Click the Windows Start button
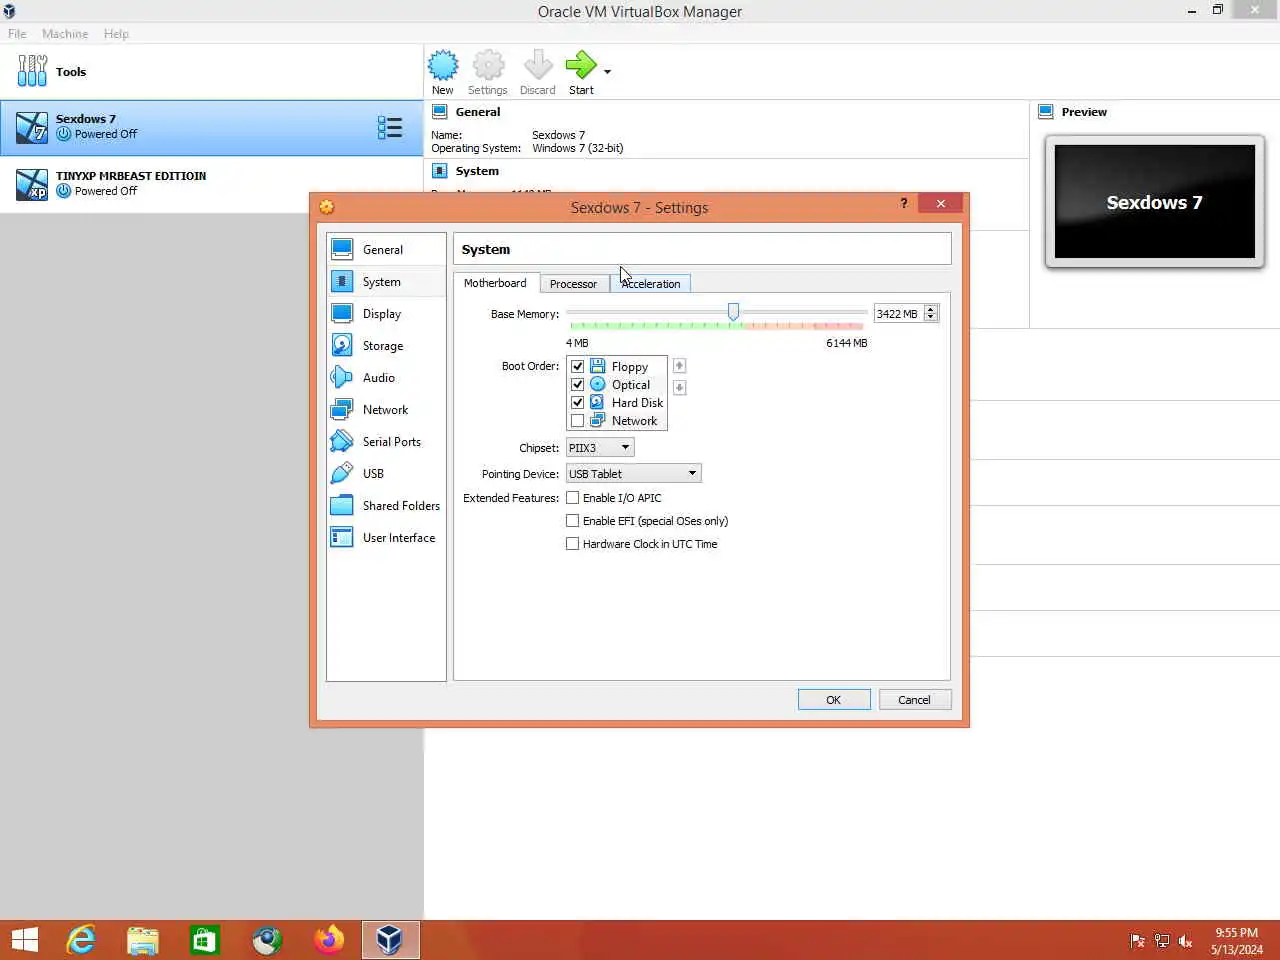This screenshot has width=1280, height=960. click(x=25, y=940)
